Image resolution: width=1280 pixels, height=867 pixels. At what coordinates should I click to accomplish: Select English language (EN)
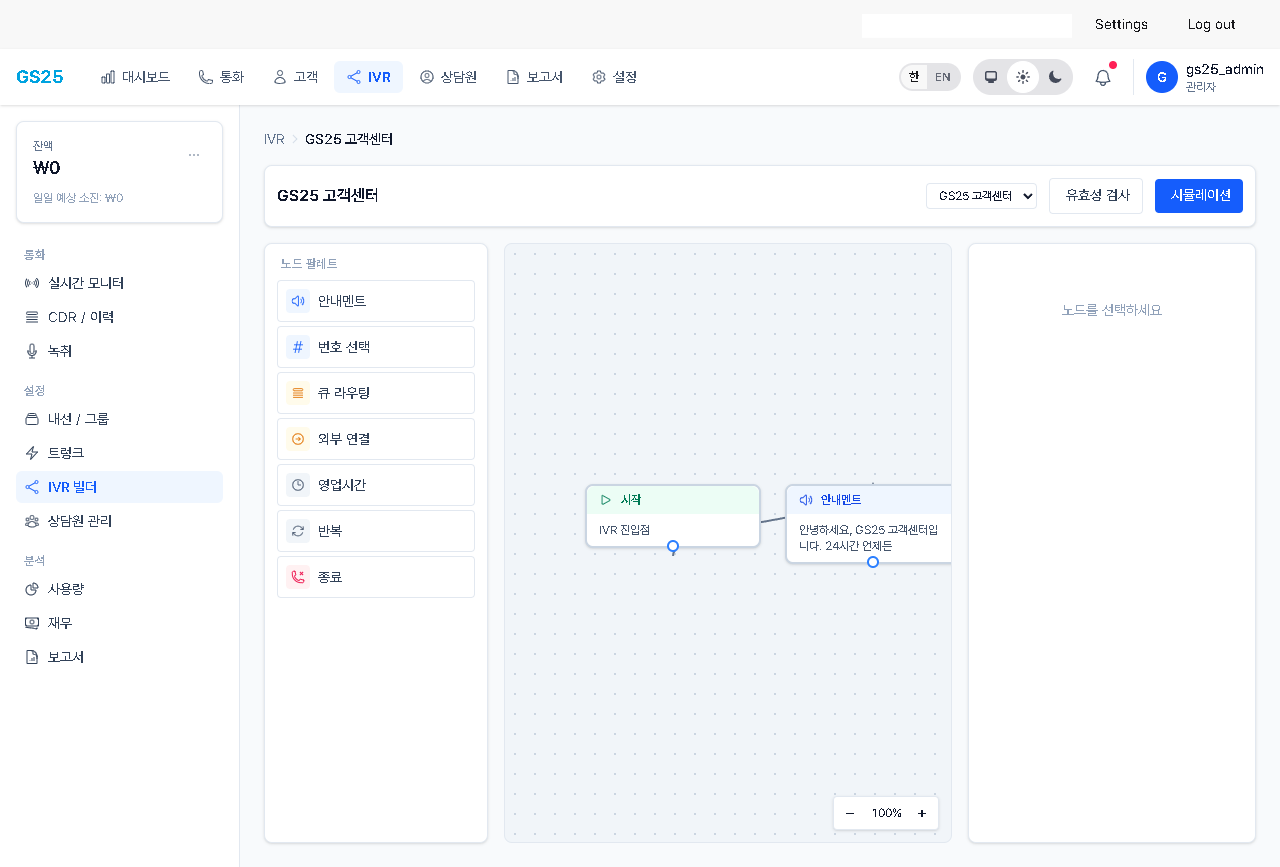tap(943, 77)
